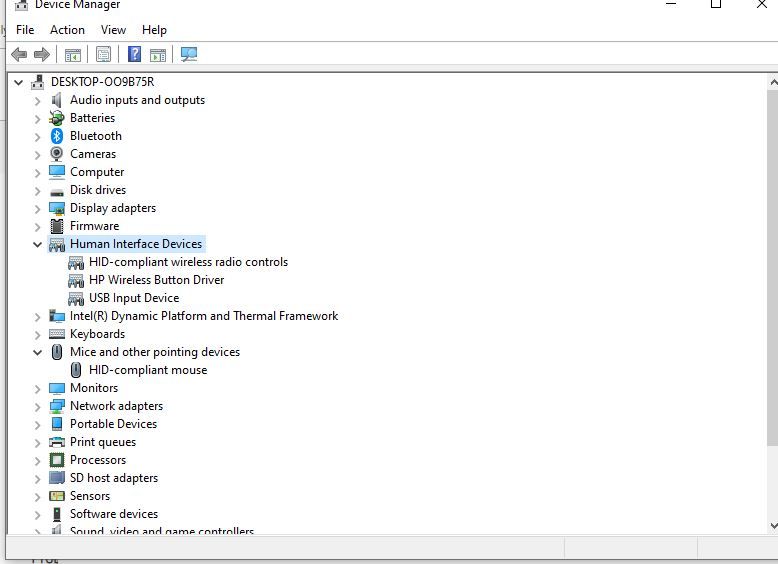778x564 pixels.
Task: Click the Back arrow in toolbar
Action: 19,54
